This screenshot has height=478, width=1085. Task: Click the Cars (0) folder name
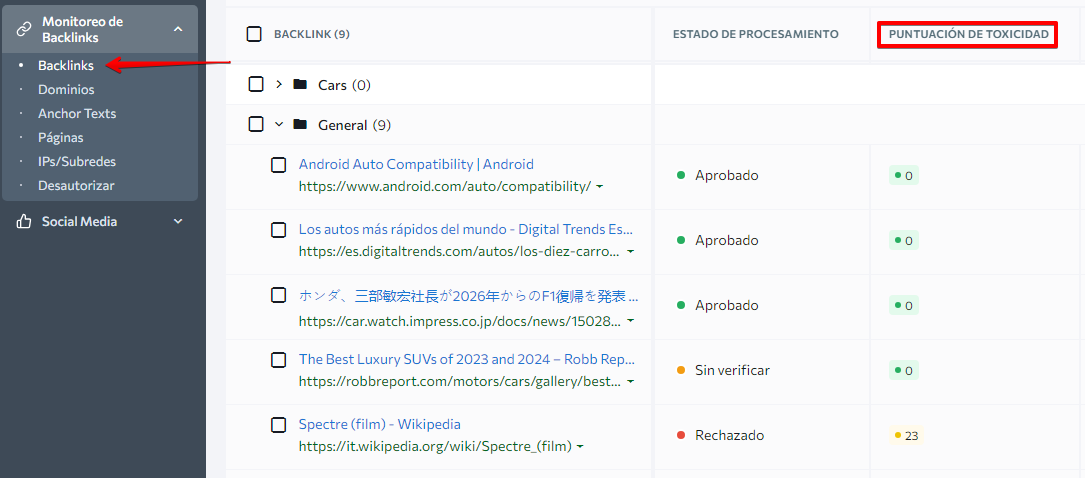coord(345,85)
